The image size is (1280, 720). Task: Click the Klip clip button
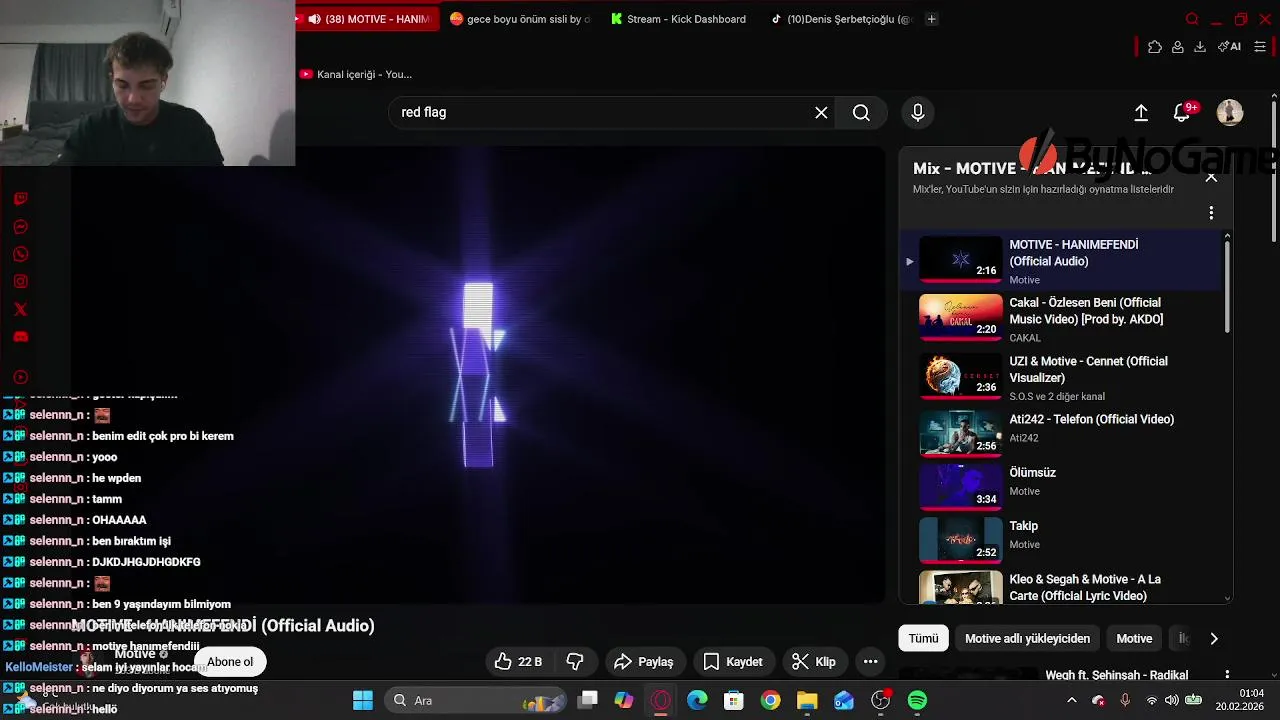(814, 662)
